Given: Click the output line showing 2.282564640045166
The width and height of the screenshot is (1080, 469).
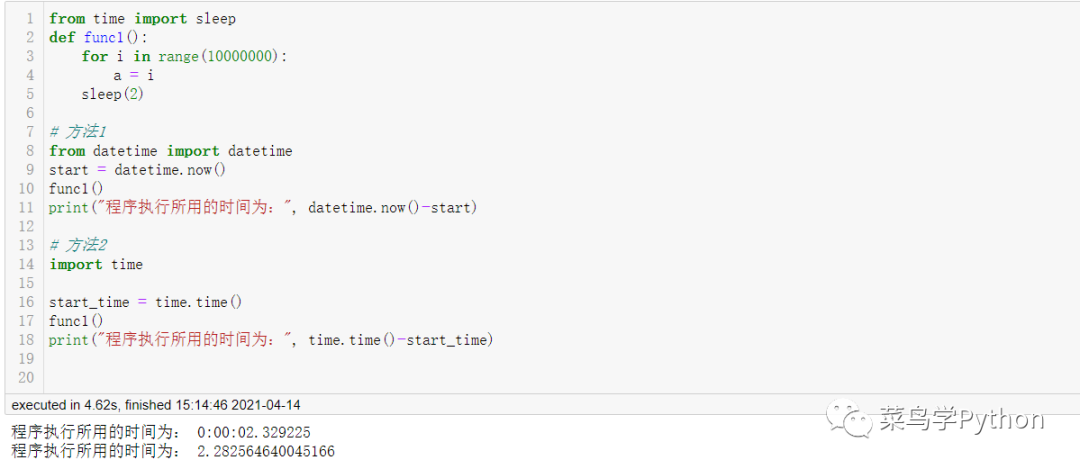Looking at the screenshot, I should point(173,451).
